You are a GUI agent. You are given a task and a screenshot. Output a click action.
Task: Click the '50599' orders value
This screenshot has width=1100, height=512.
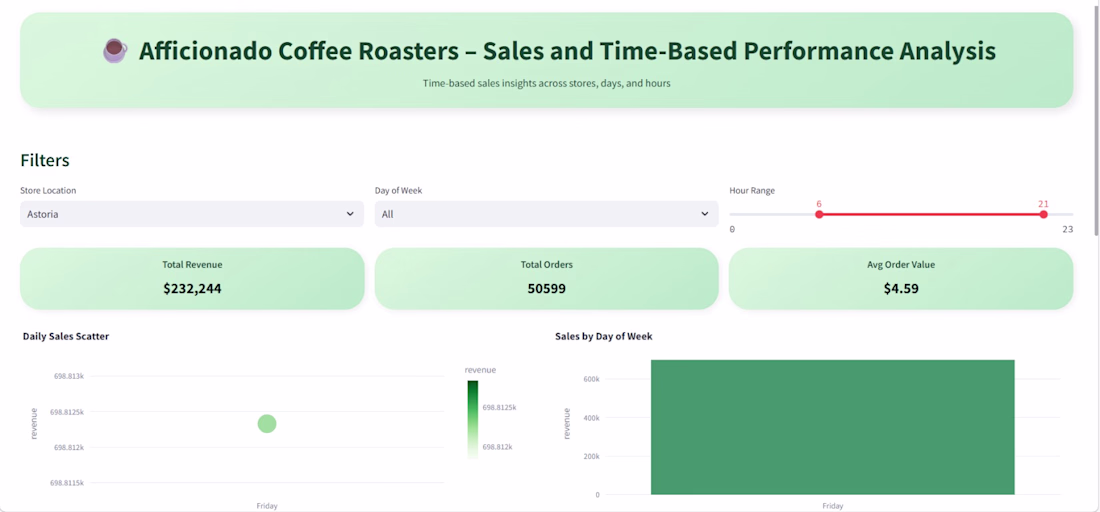[x=546, y=288]
